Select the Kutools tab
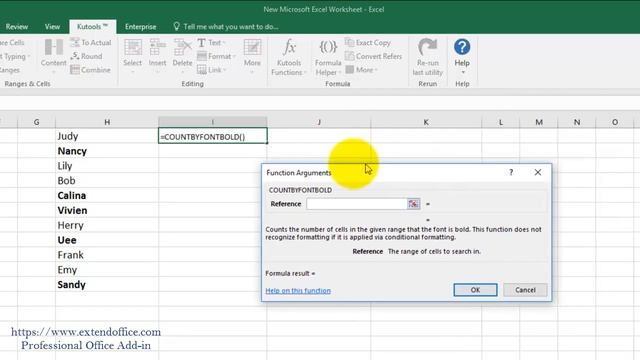The image size is (640, 360). click(x=92, y=27)
